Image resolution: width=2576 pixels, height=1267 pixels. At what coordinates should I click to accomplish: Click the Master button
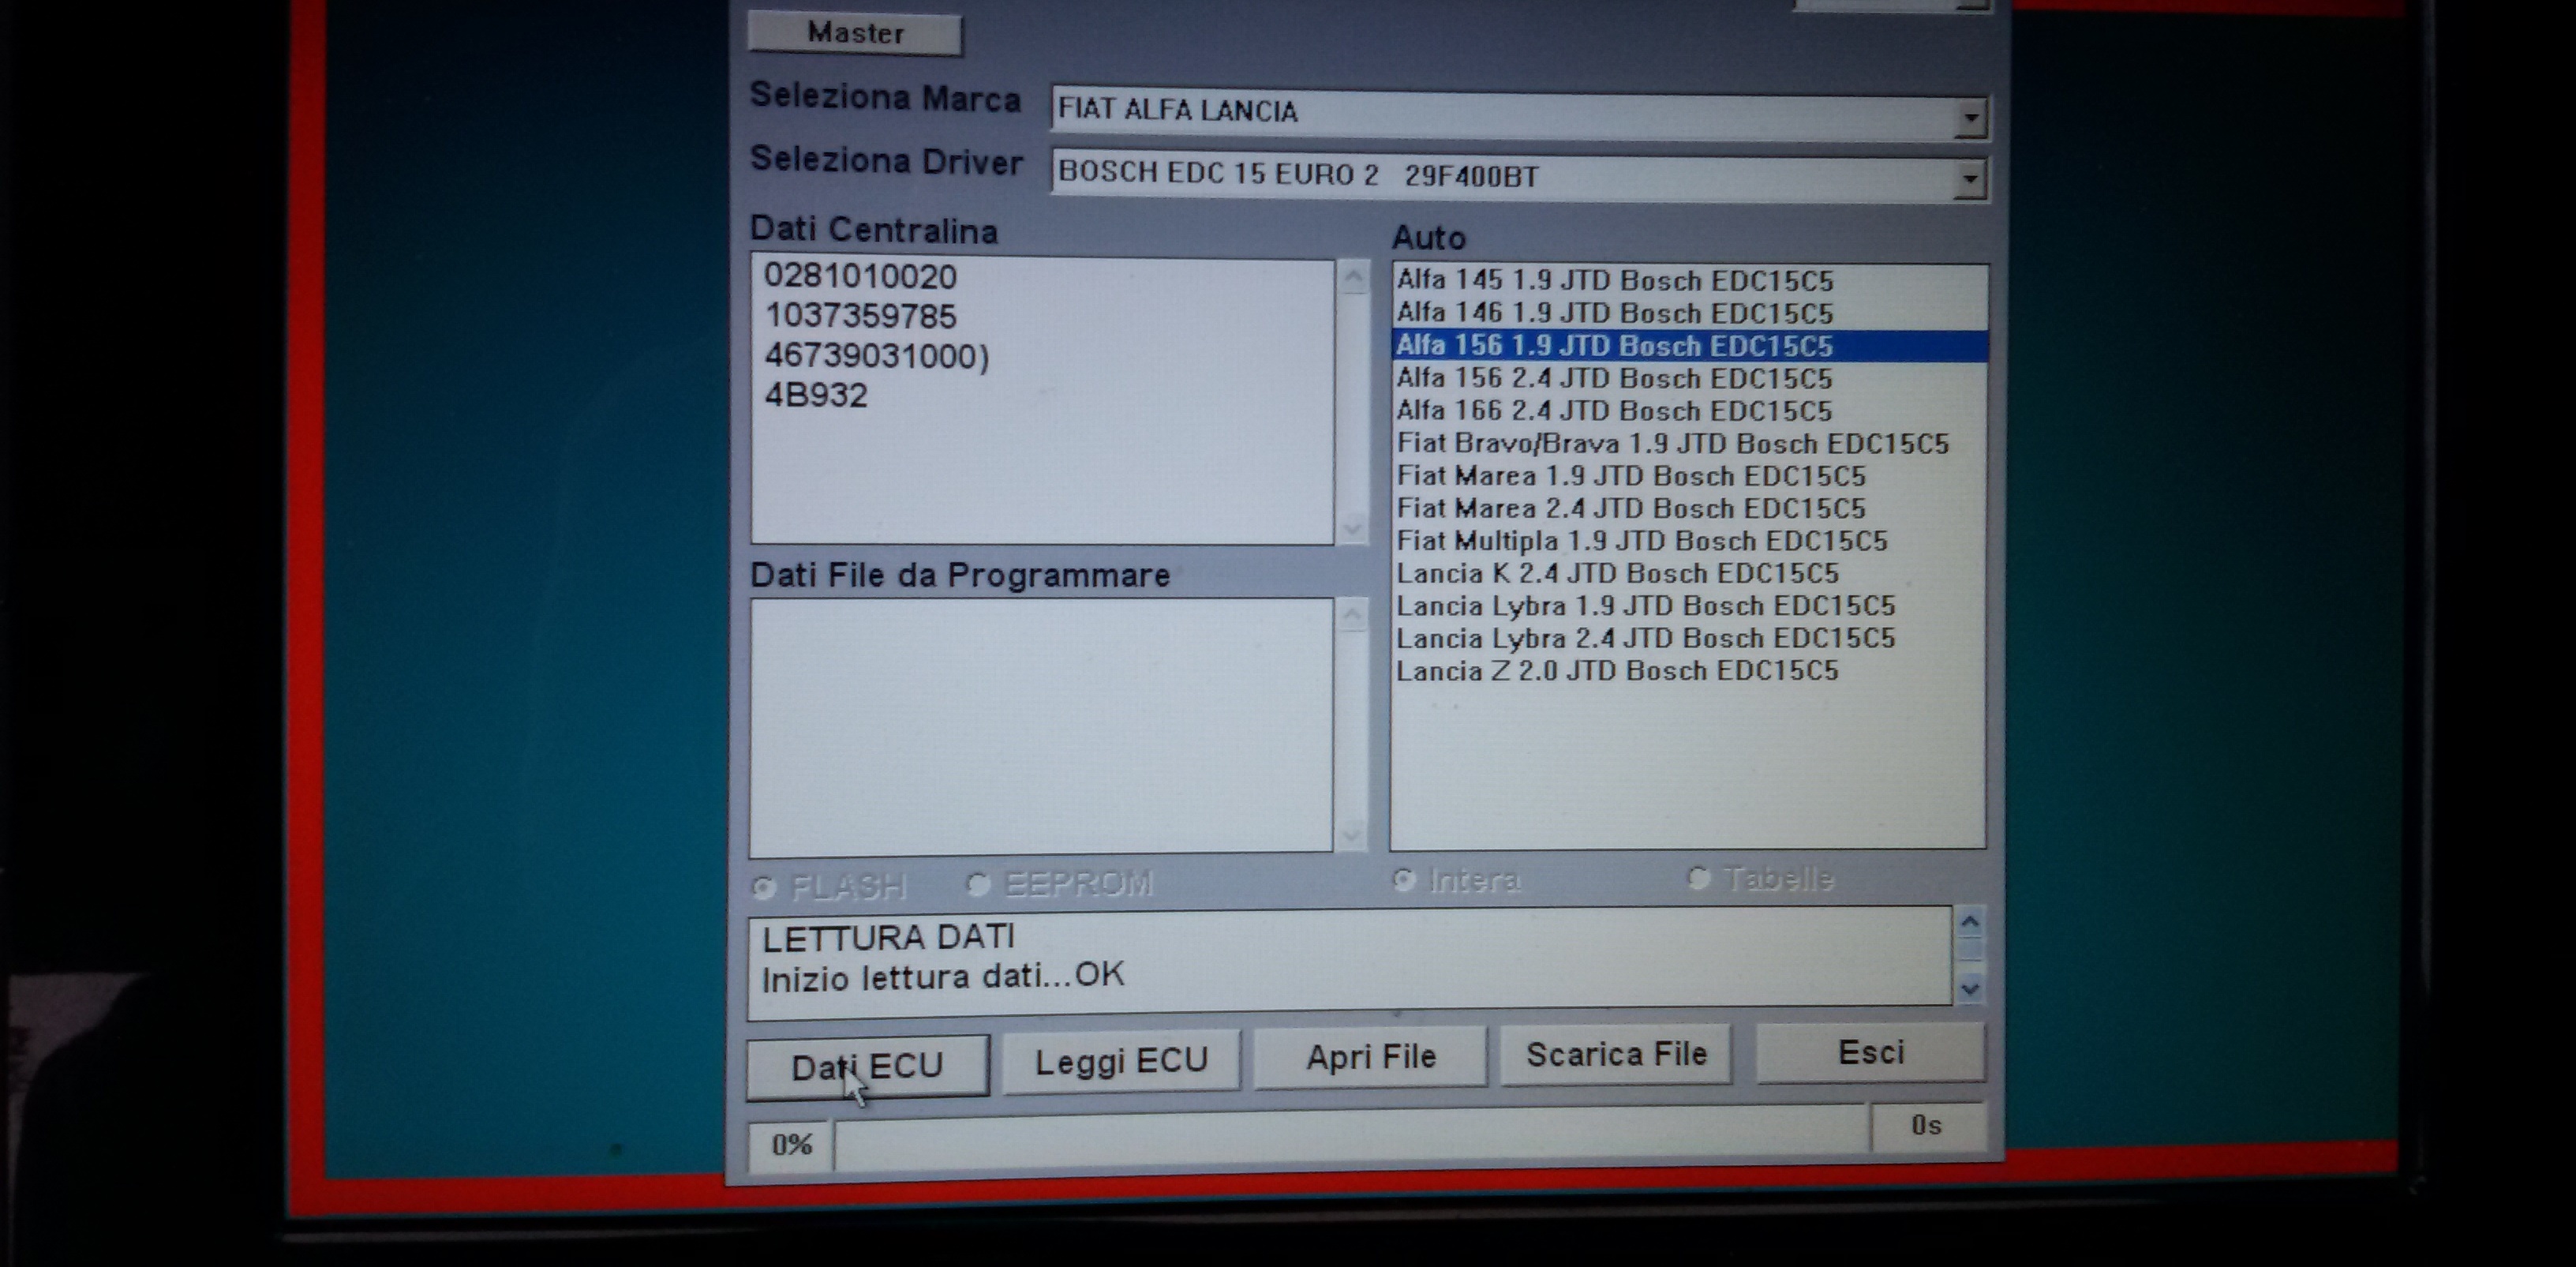tap(855, 33)
